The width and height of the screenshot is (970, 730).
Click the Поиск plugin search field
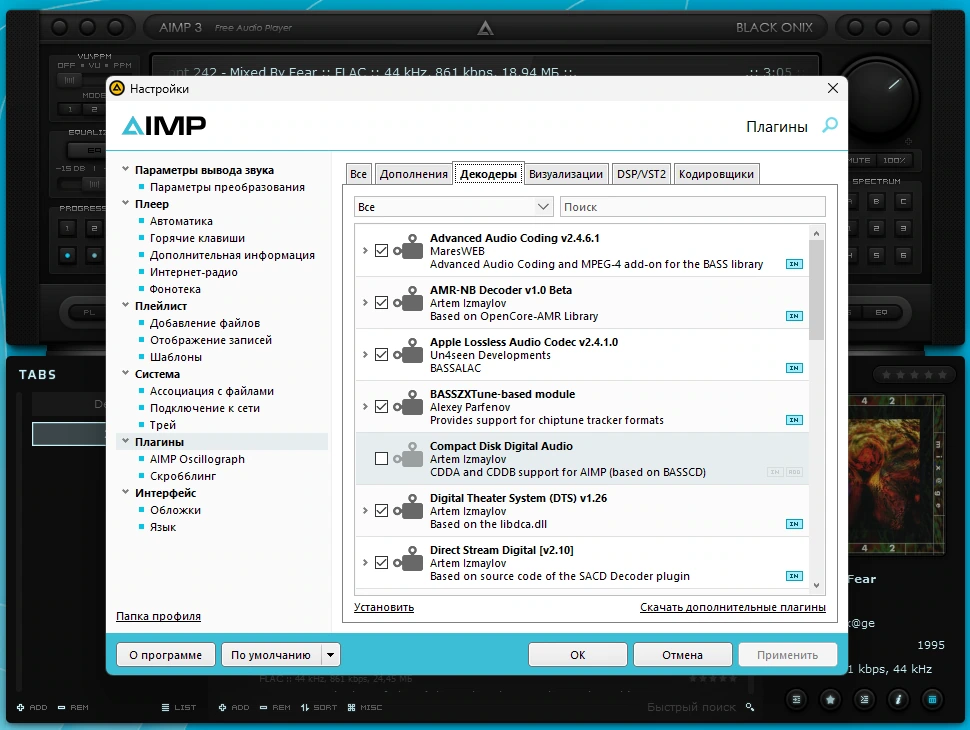point(692,207)
